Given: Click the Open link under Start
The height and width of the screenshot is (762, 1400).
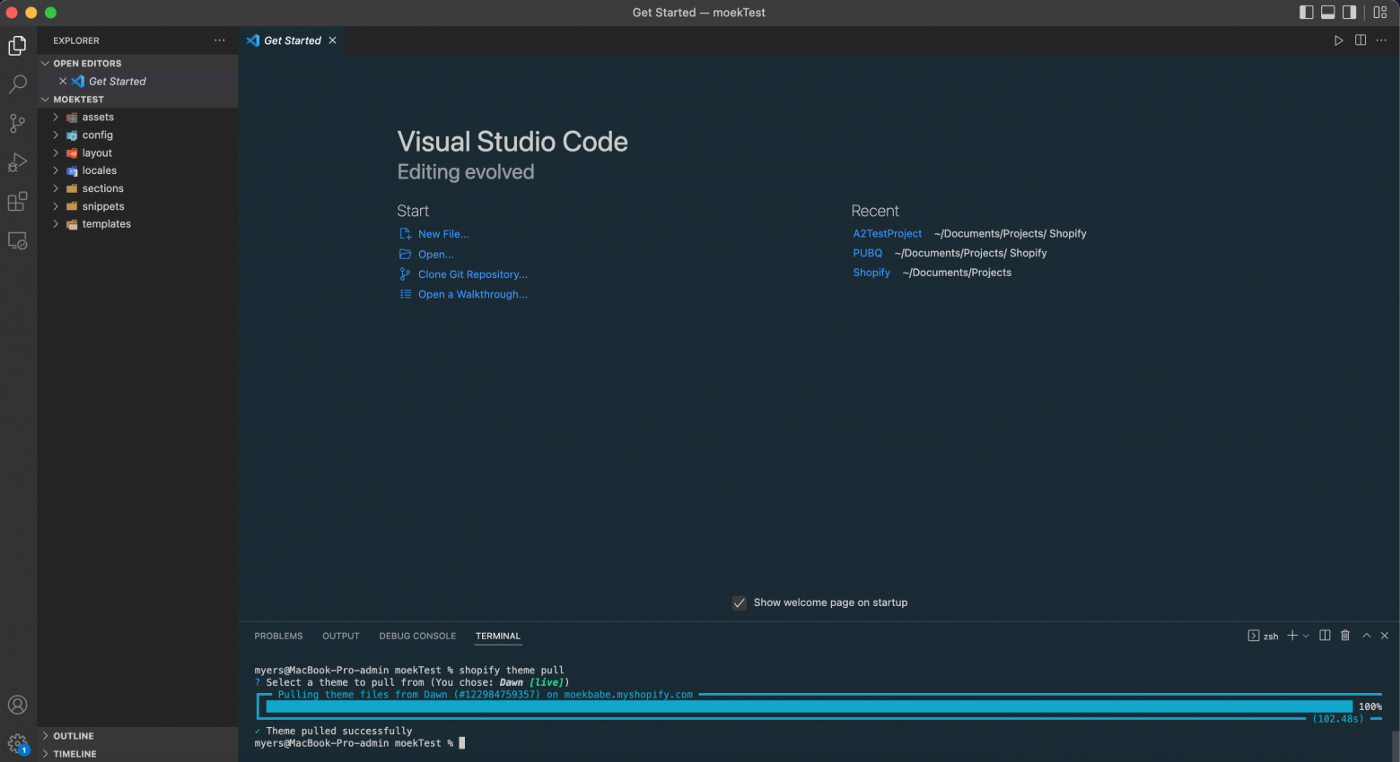Looking at the screenshot, I should pos(435,254).
